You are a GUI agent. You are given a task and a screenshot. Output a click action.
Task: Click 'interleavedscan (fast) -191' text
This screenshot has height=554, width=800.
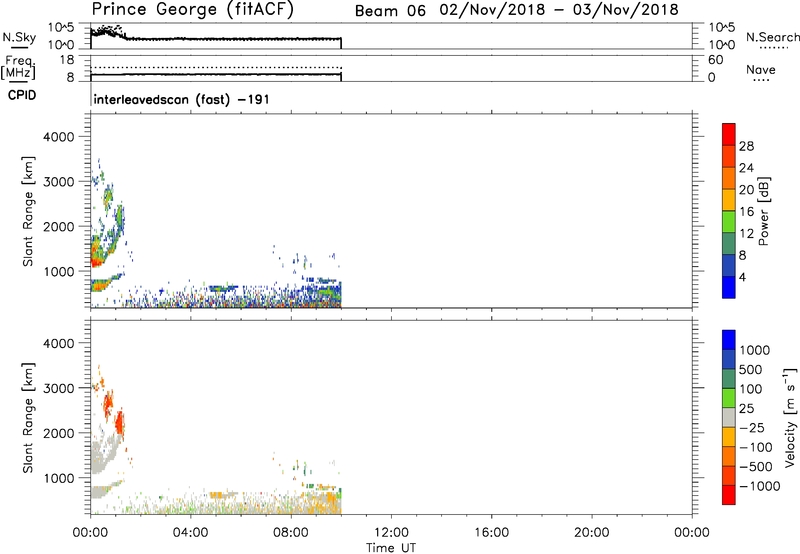click(x=181, y=99)
